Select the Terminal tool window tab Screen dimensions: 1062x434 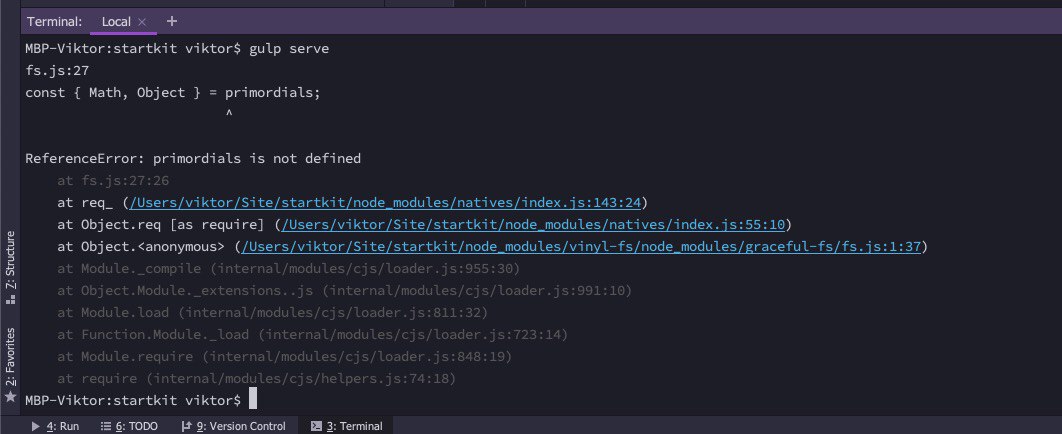click(x=347, y=426)
